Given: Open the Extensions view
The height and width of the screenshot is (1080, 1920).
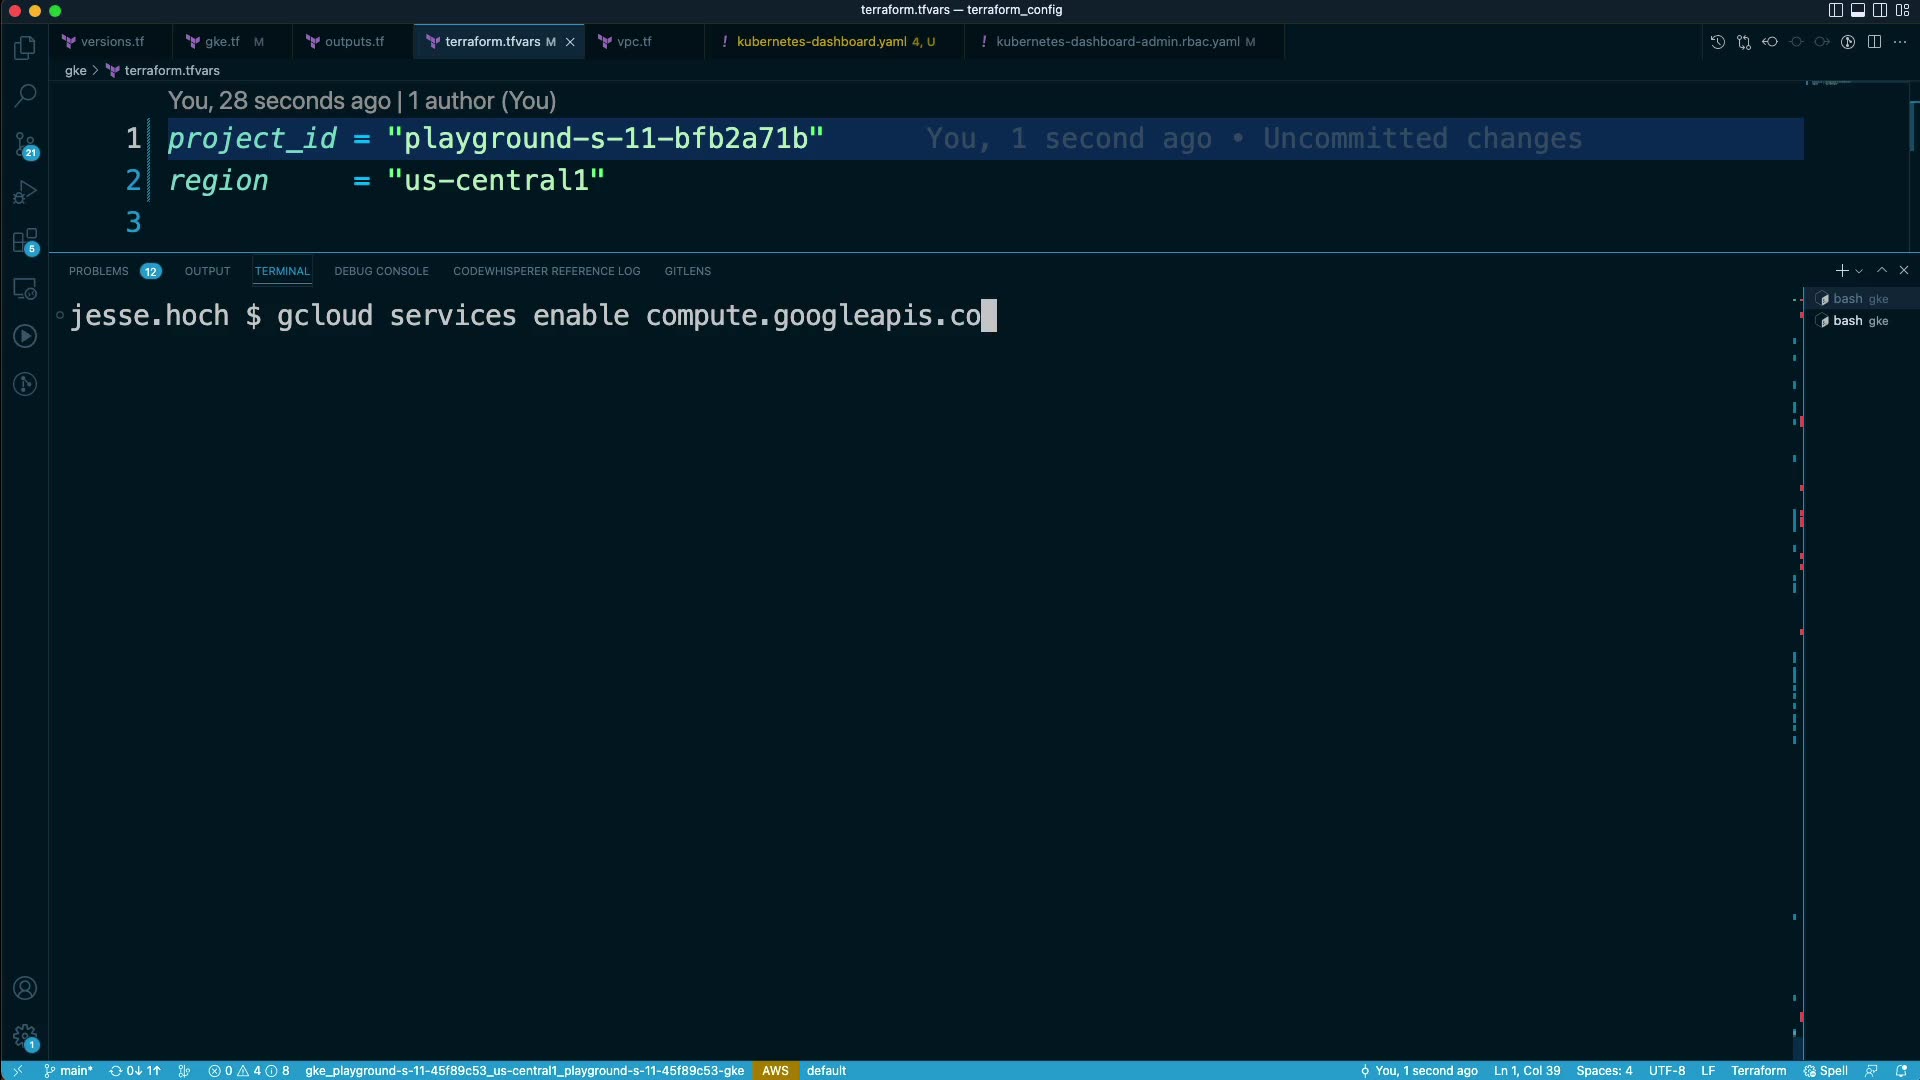Looking at the screenshot, I should 25,241.
